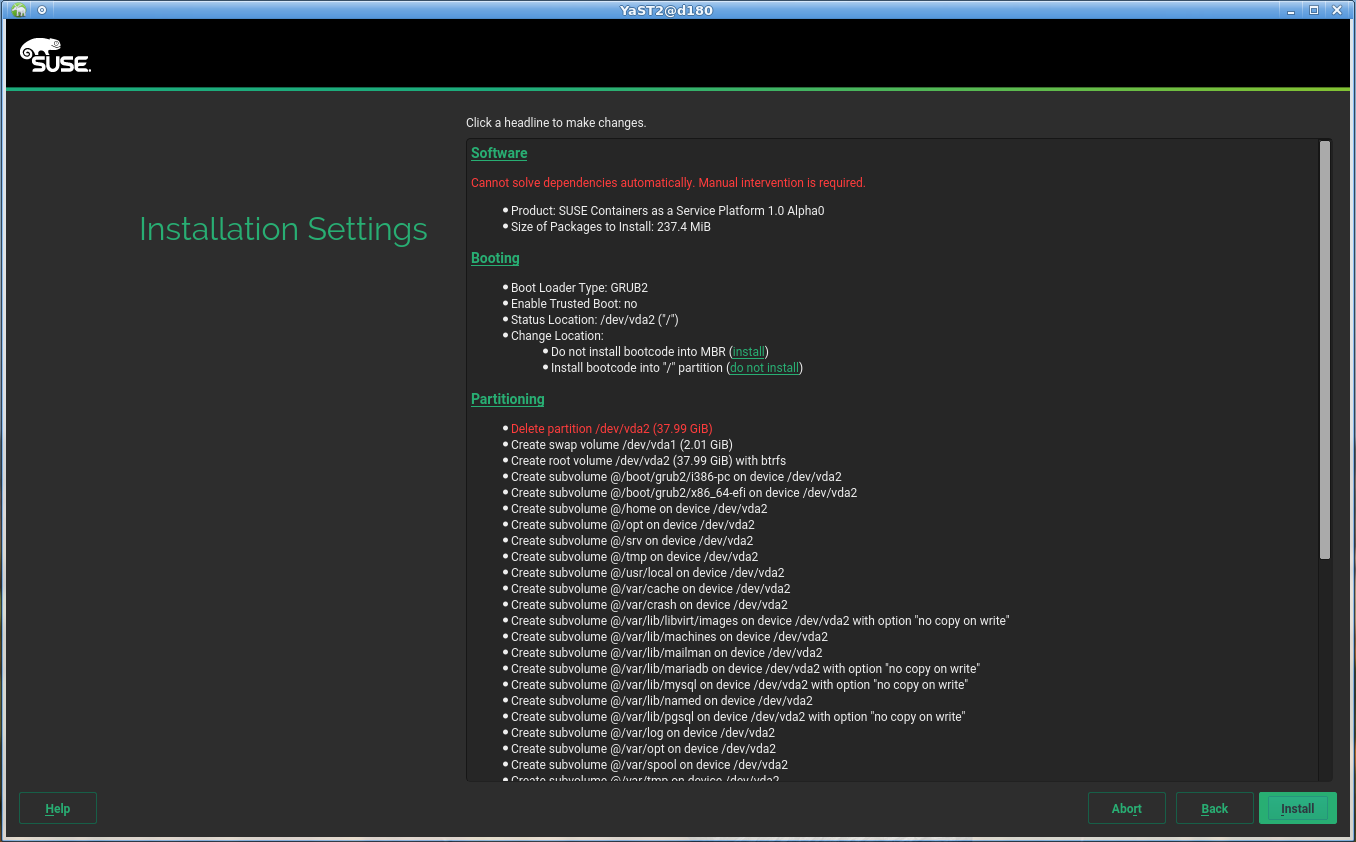Open the window menu icon in title bar

click(19, 10)
